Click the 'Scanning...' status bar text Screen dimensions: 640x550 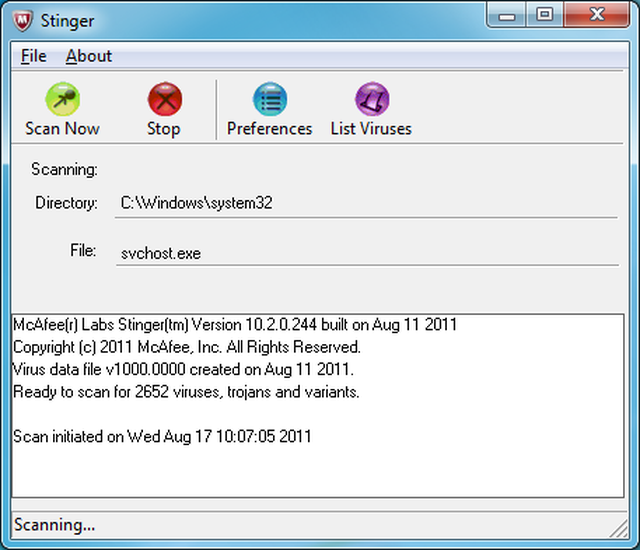(54, 525)
